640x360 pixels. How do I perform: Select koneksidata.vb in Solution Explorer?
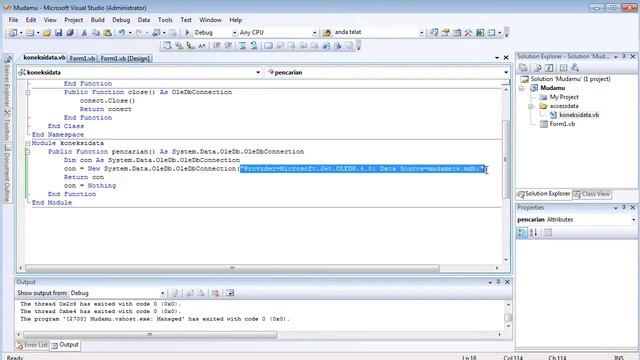coord(579,115)
